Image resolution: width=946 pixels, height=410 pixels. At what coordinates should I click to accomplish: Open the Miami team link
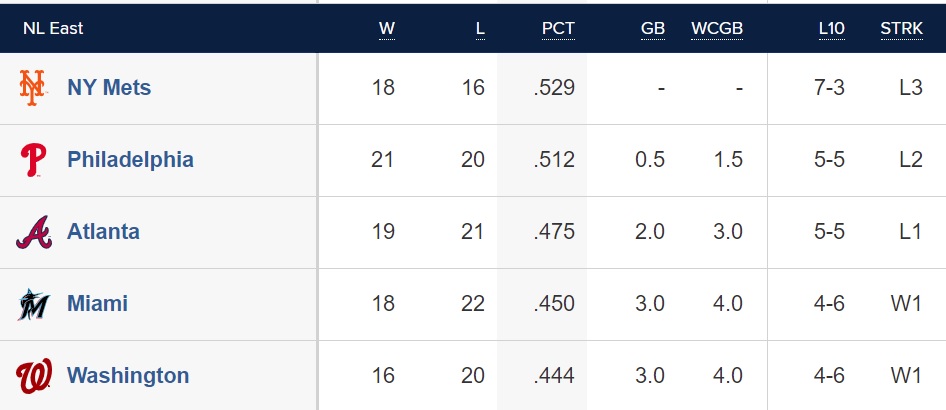(97, 304)
